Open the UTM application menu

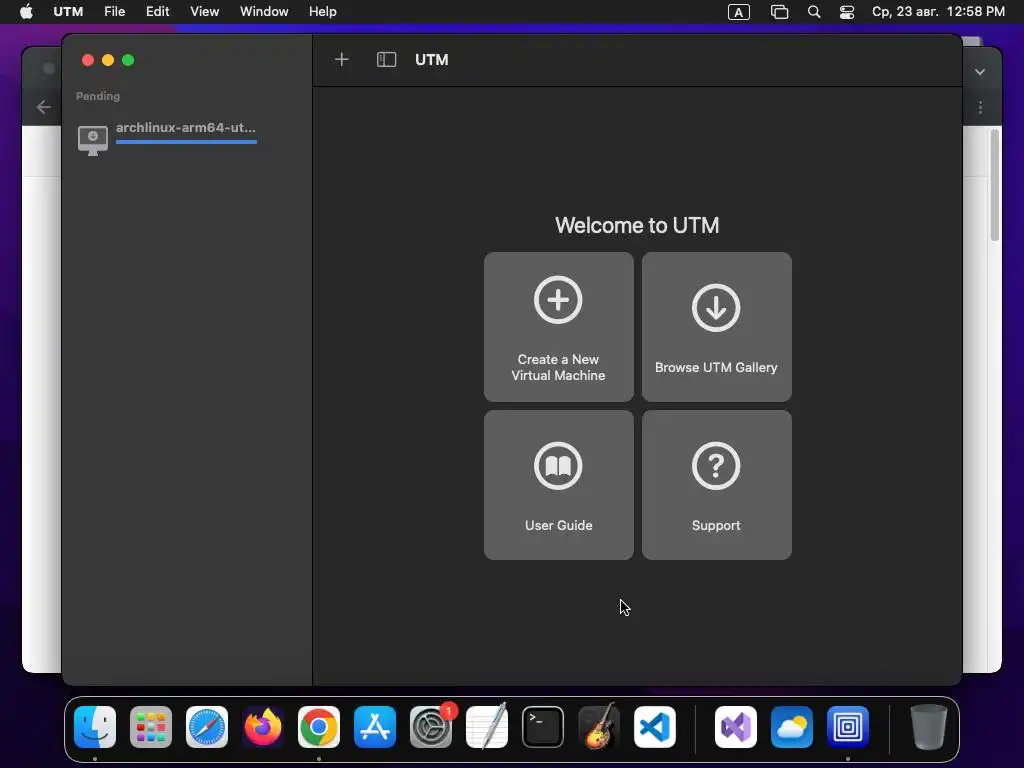click(x=68, y=12)
